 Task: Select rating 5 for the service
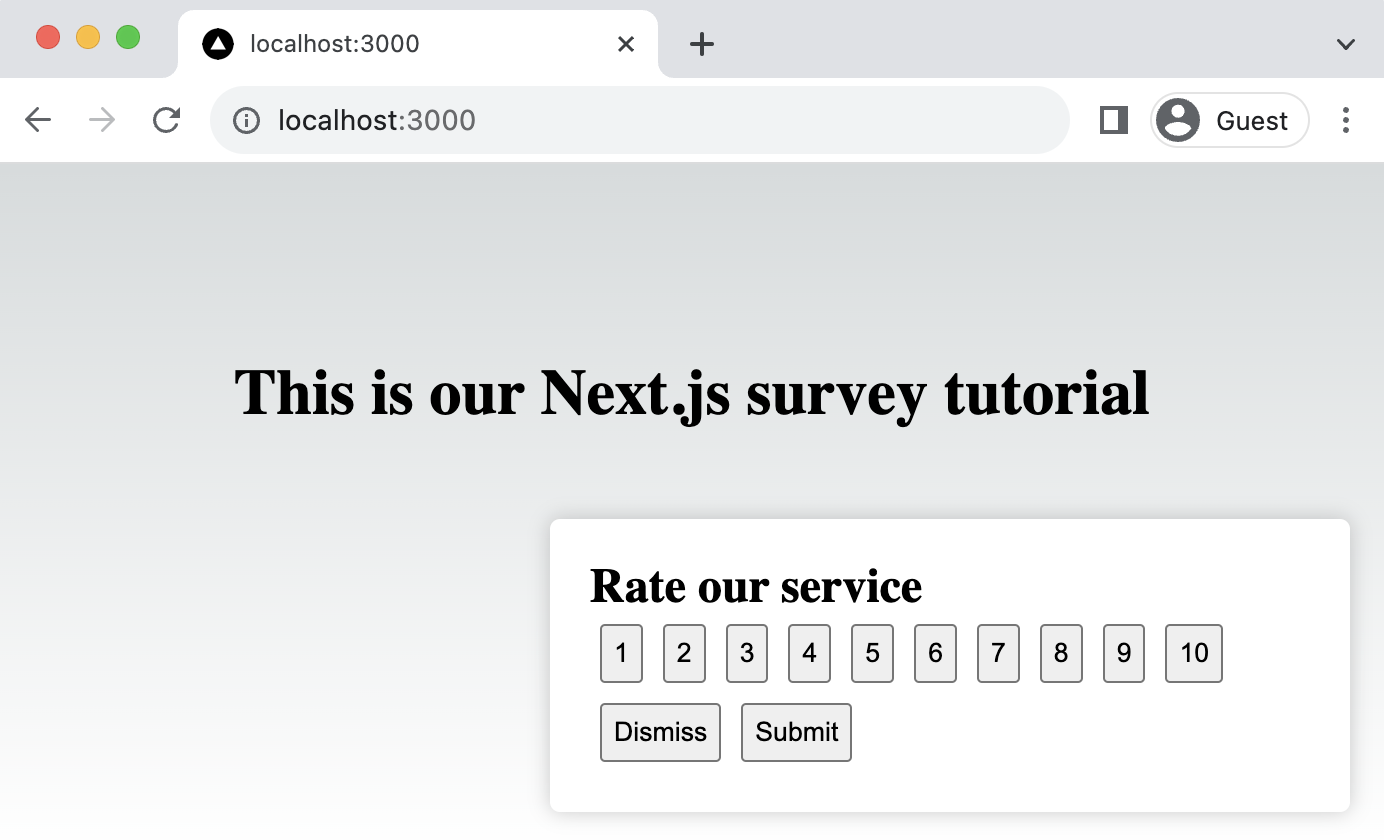[x=872, y=653]
